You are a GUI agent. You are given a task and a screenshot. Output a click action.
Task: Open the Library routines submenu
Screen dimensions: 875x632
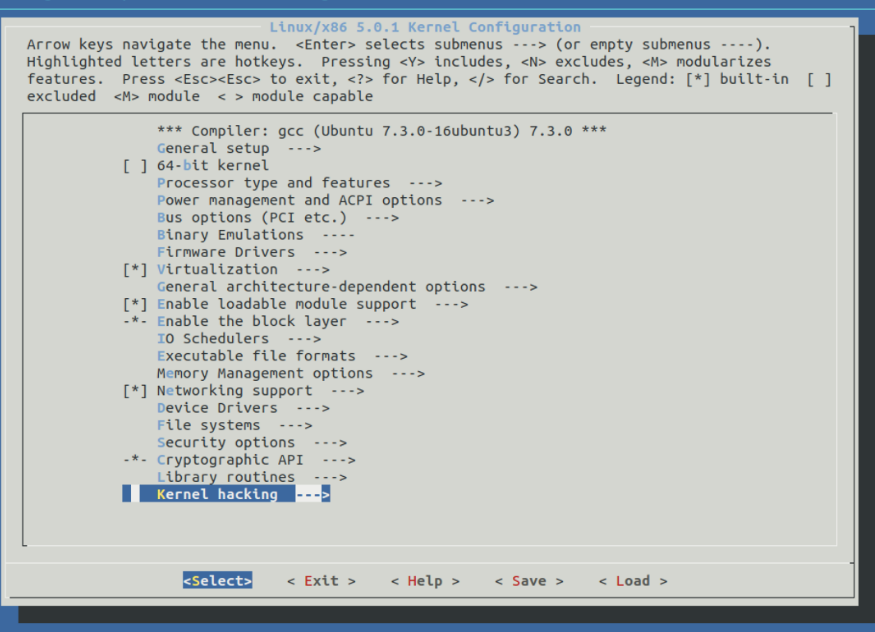252,477
